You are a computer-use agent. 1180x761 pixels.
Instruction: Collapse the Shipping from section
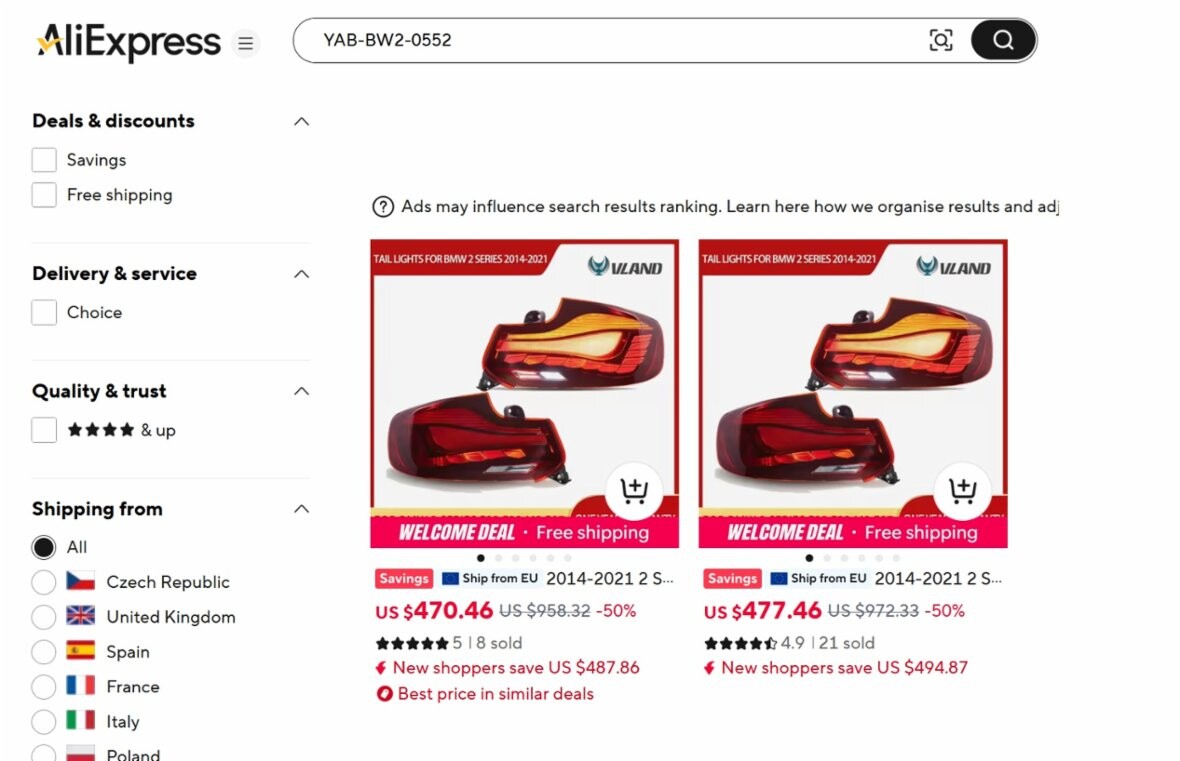[301, 509]
